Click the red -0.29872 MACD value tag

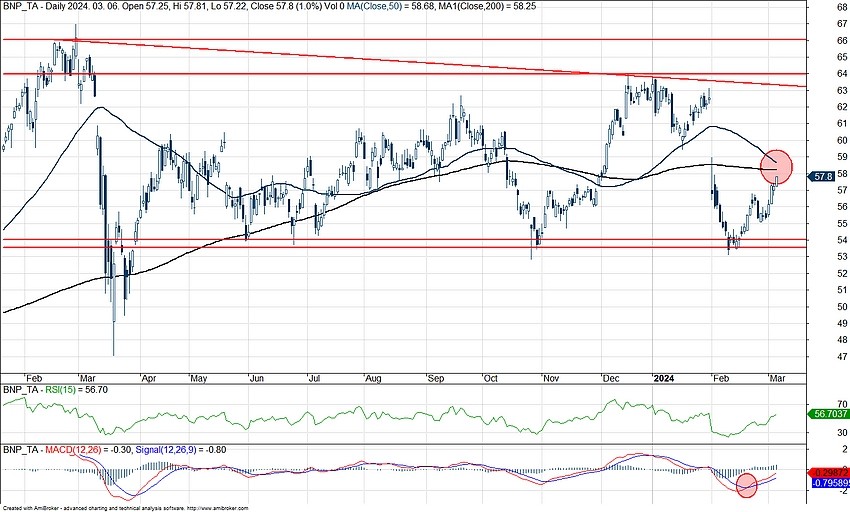click(x=829, y=473)
